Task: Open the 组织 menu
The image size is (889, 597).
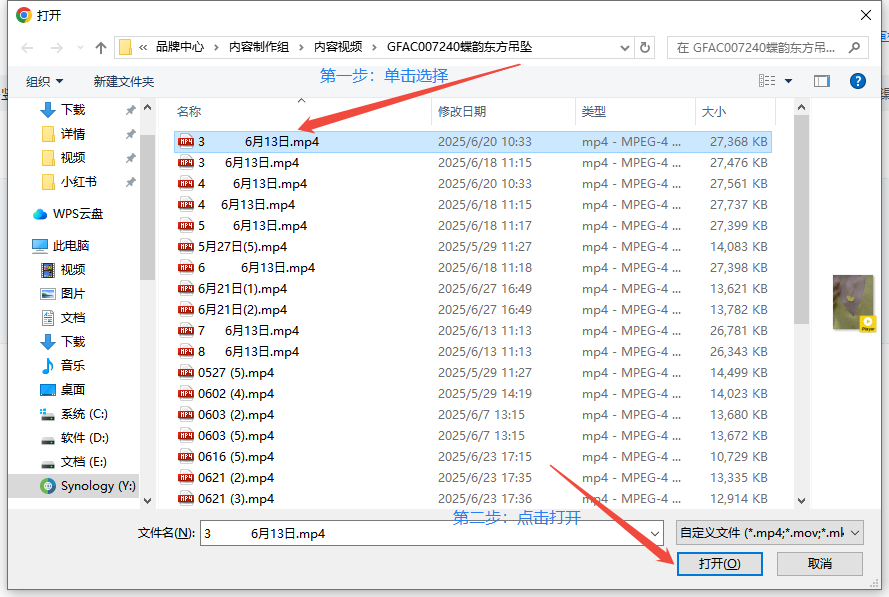Action: tap(44, 81)
